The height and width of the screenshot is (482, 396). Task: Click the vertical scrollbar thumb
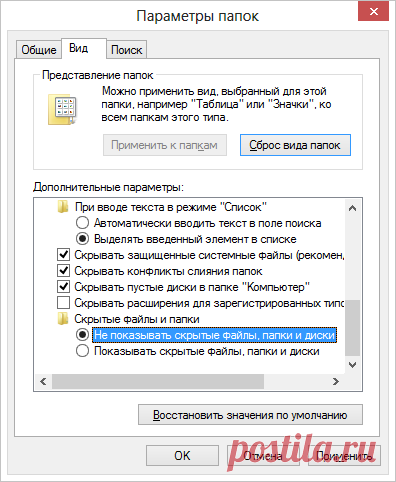(x=352, y=328)
